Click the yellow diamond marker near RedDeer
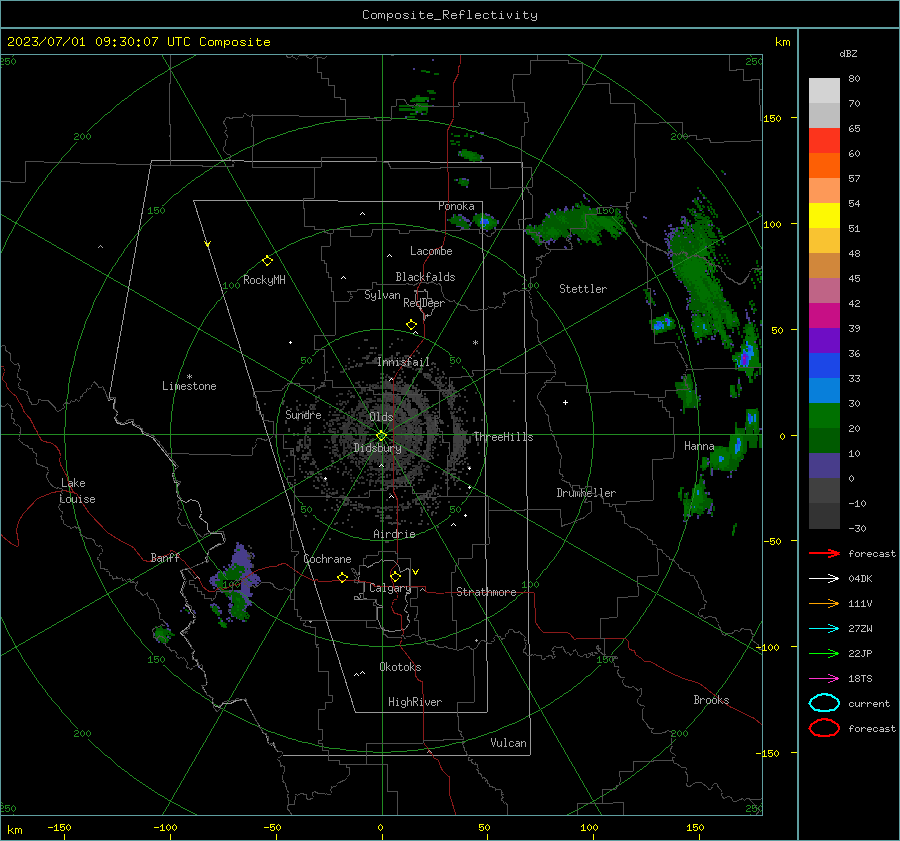The image size is (900, 841). pyautogui.click(x=412, y=325)
